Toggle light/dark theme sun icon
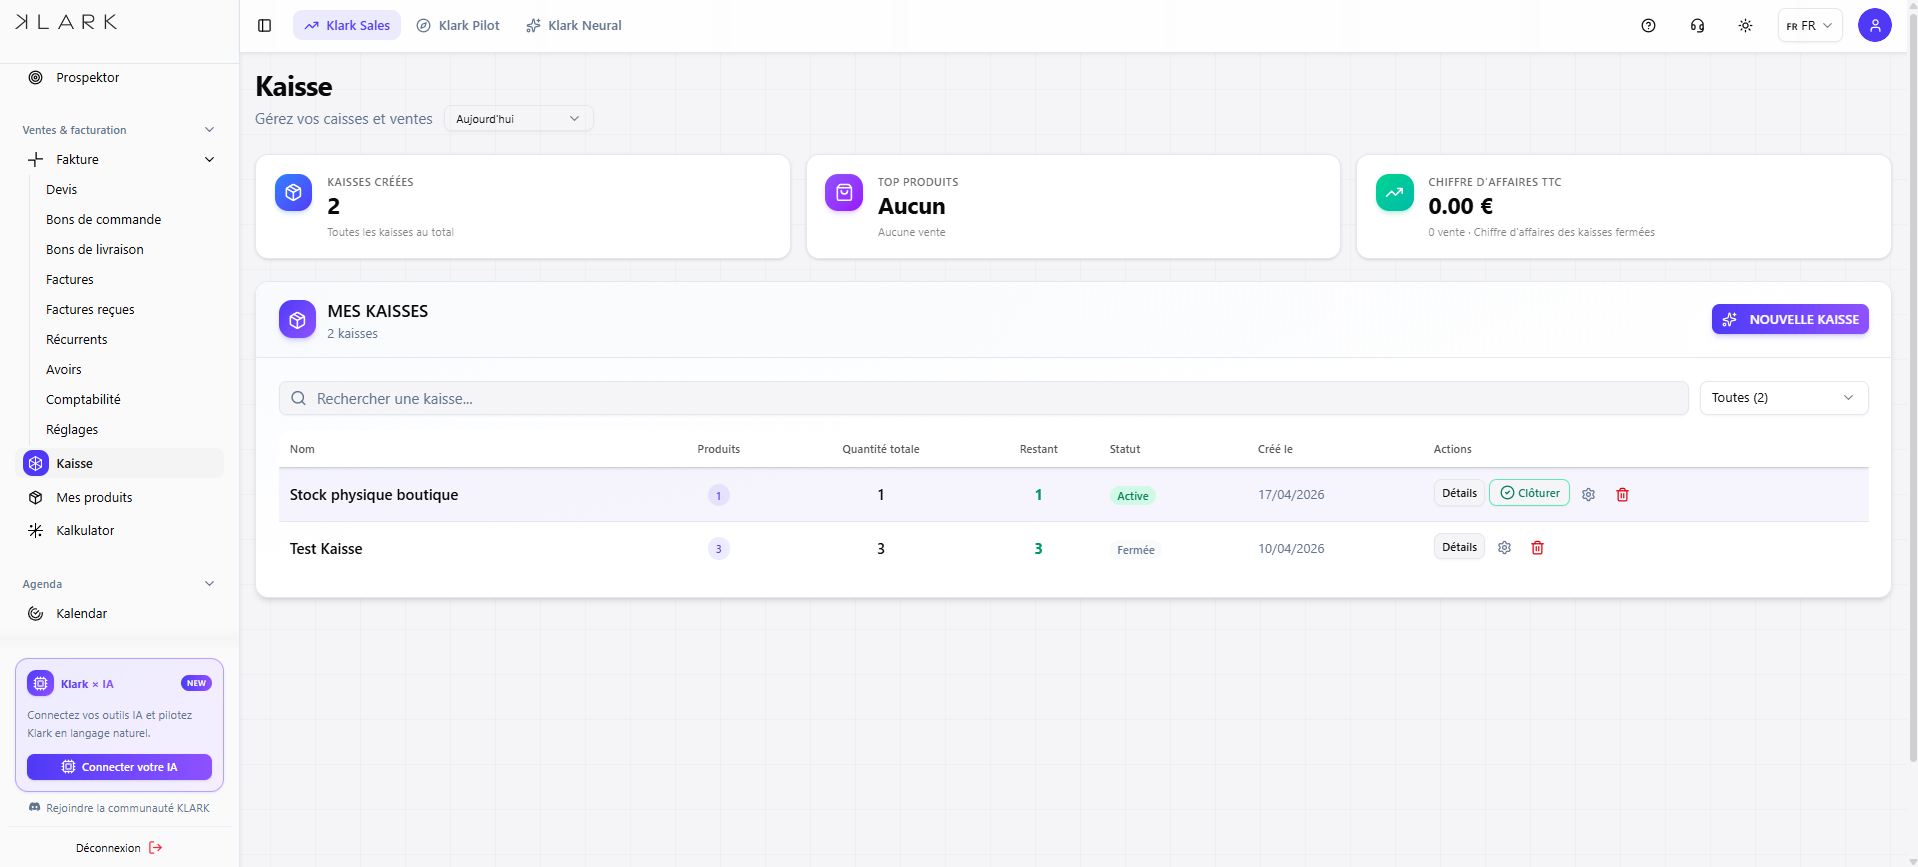1918x867 pixels. tap(1745, 26)
